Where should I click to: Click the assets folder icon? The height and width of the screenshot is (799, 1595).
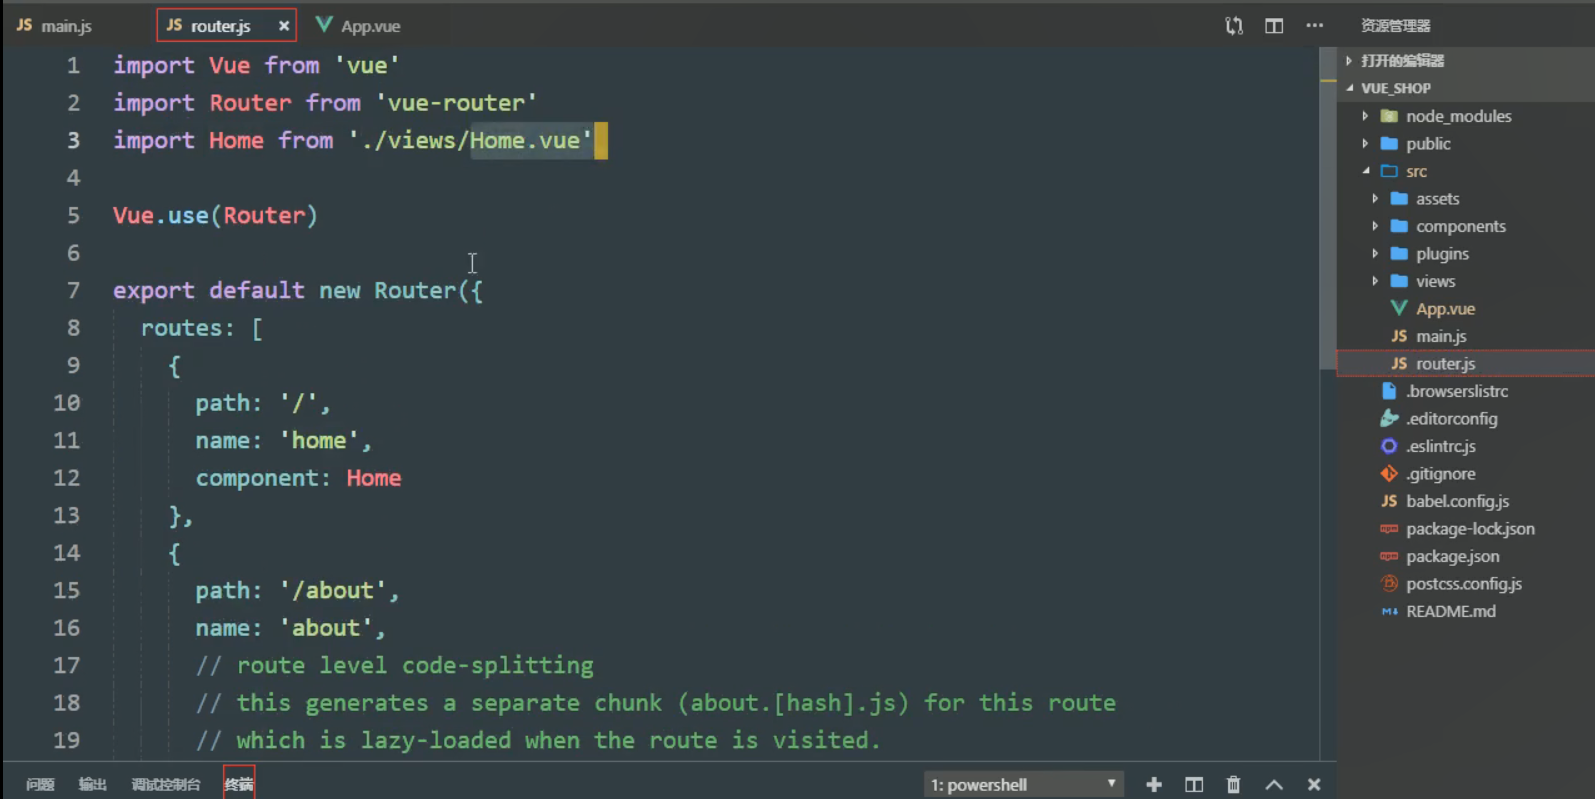[x=1399, y=199]
